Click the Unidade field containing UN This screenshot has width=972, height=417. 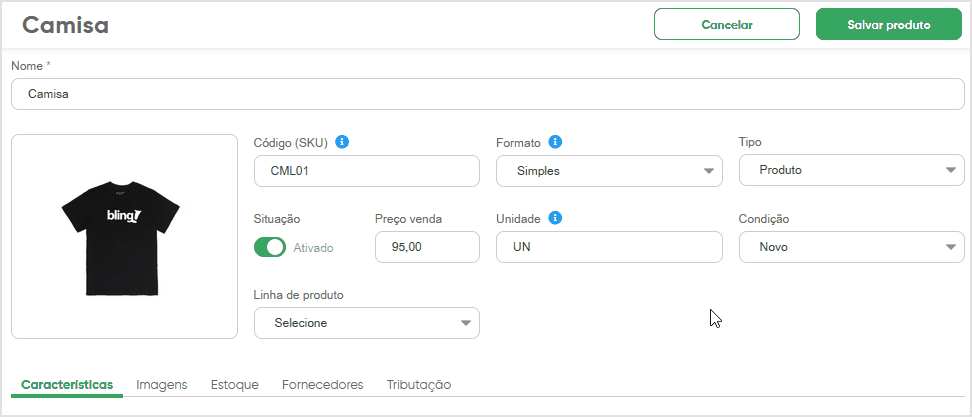(x=609, y=247)
